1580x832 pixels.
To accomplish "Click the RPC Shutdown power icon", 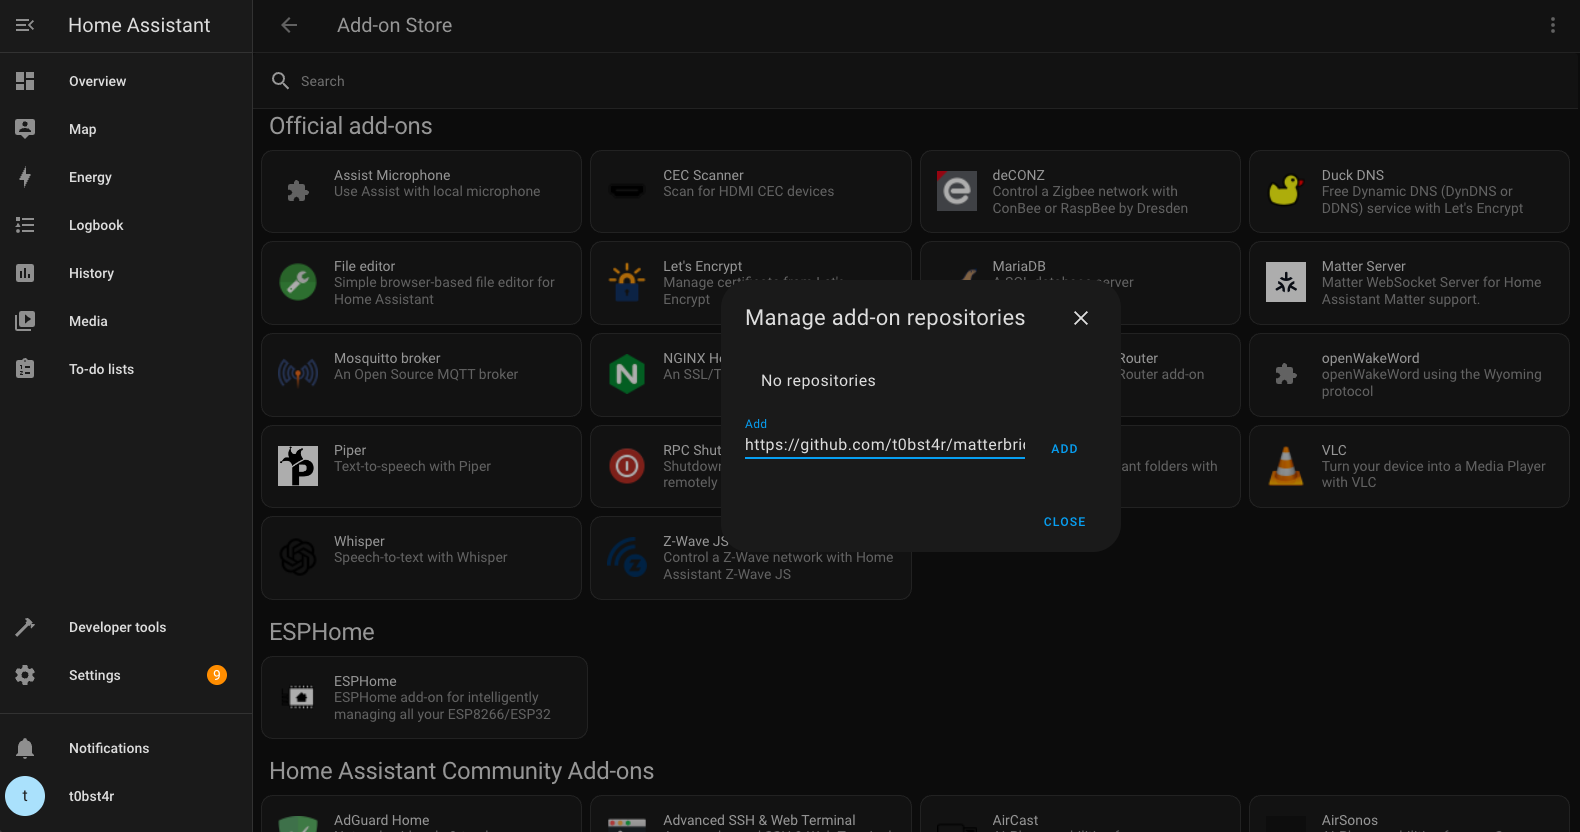I will point(627,466).
